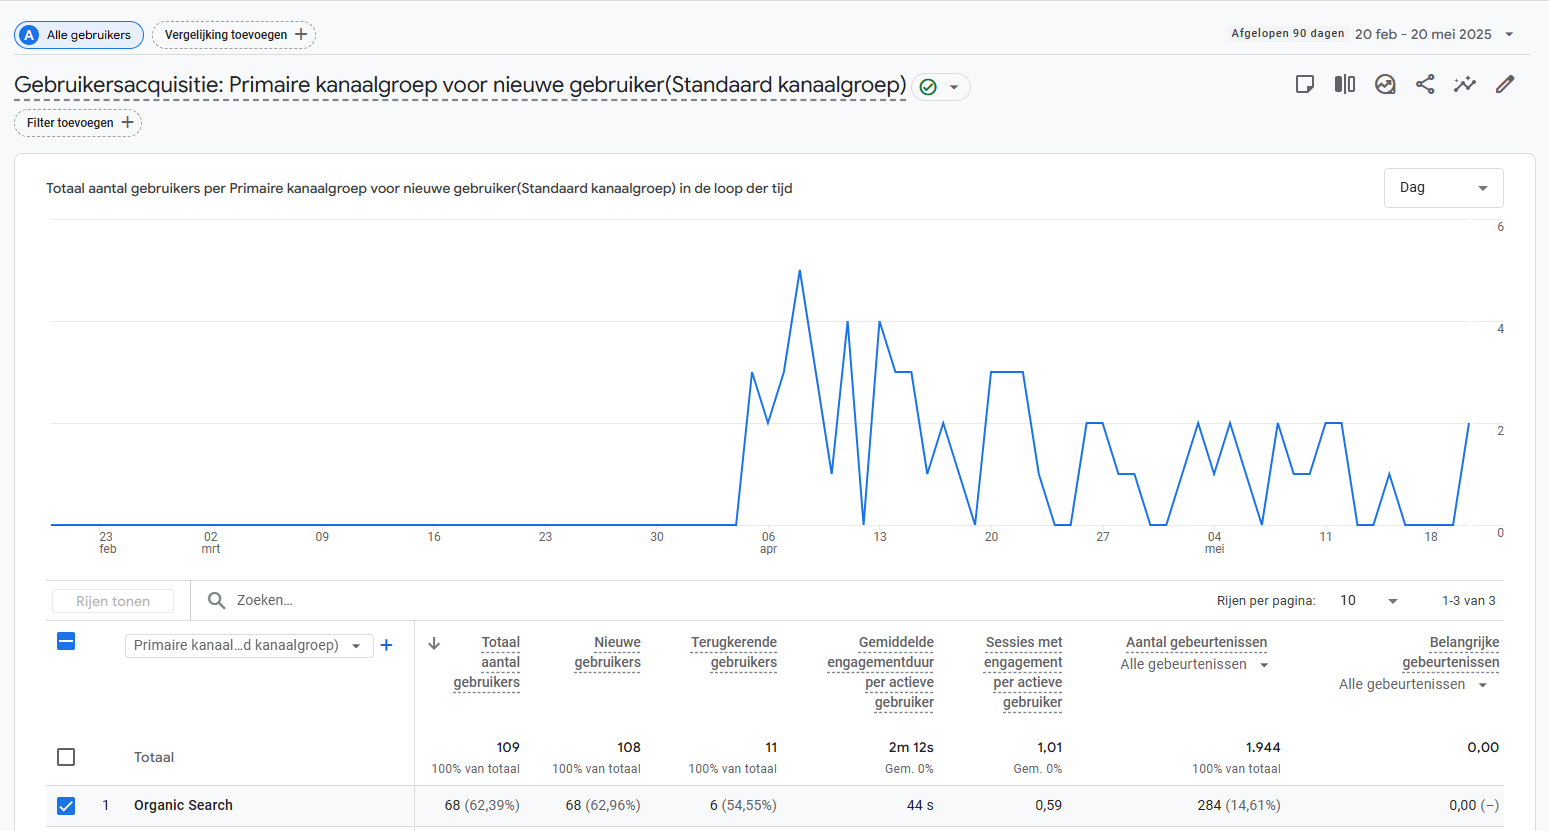Select the Alle gebruikers segment chip
The image size is (1549, 831).
point(79,35)
